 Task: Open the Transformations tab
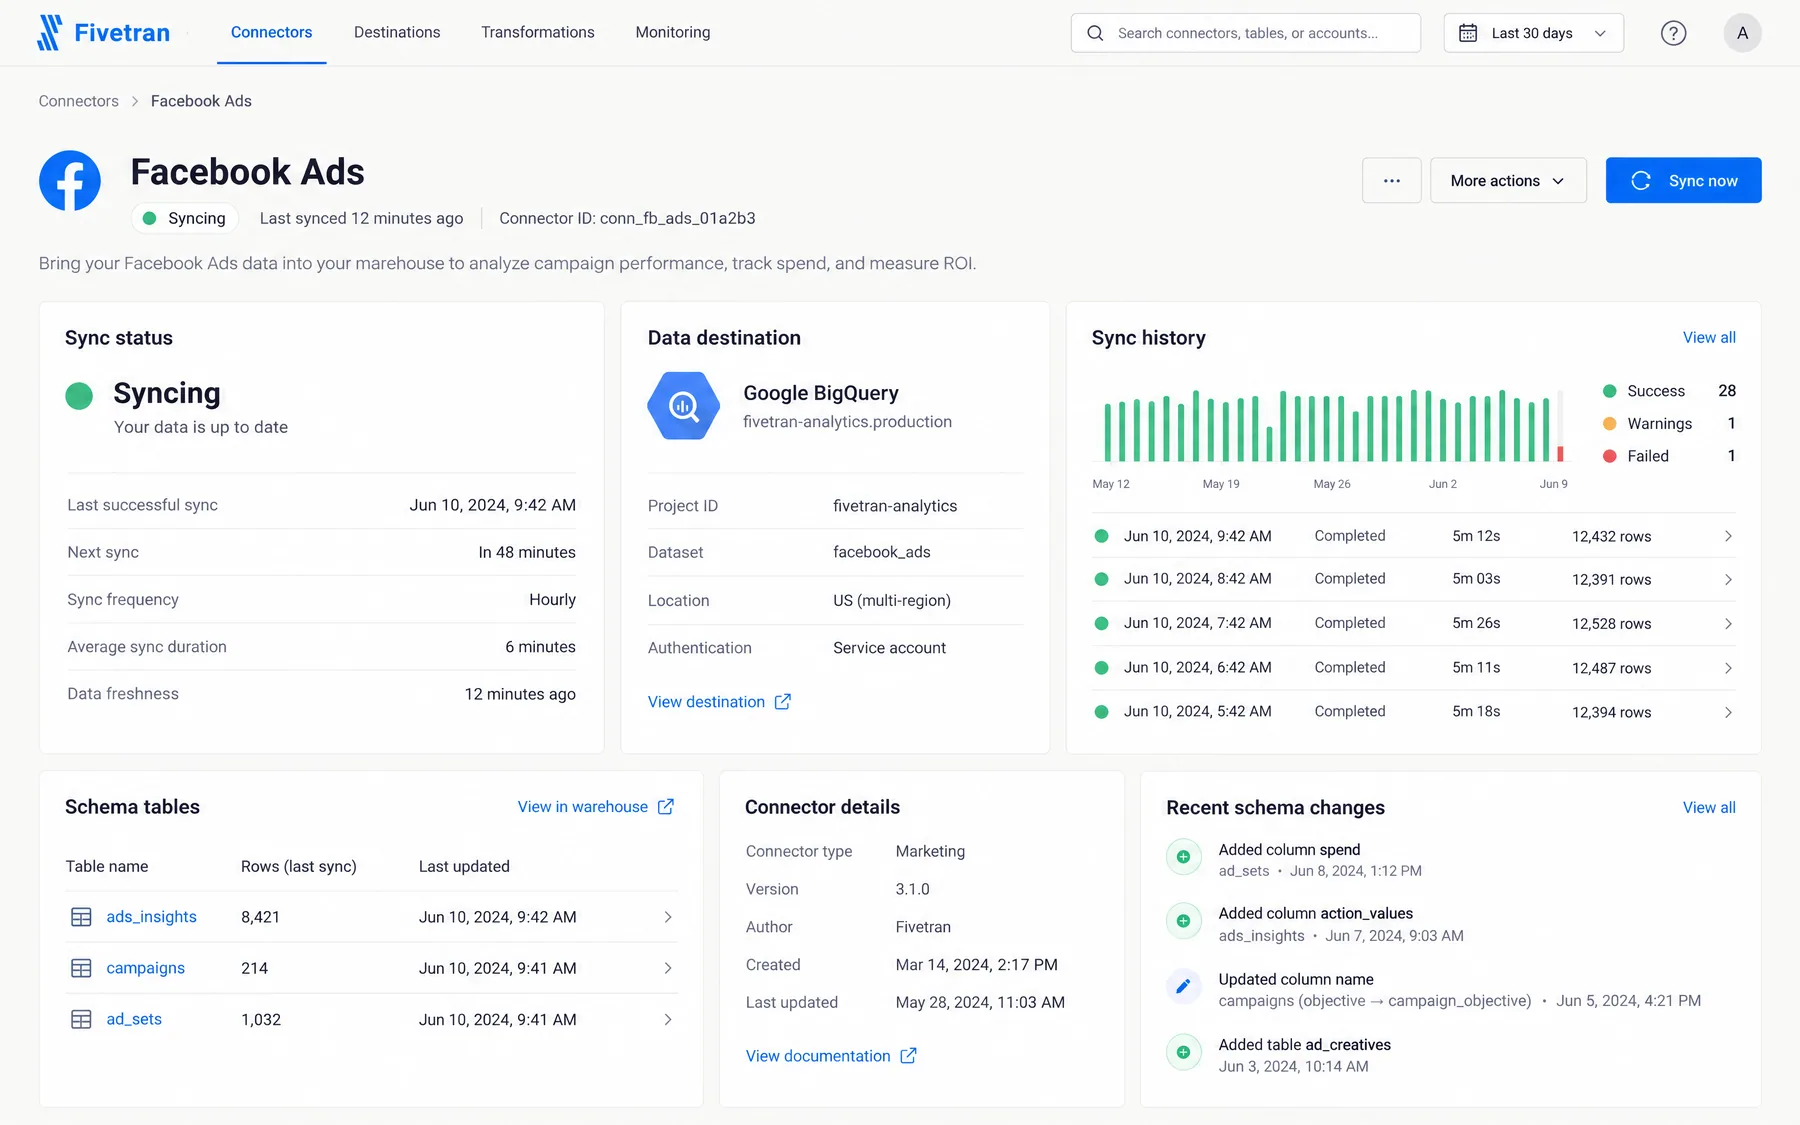point(538,32)
